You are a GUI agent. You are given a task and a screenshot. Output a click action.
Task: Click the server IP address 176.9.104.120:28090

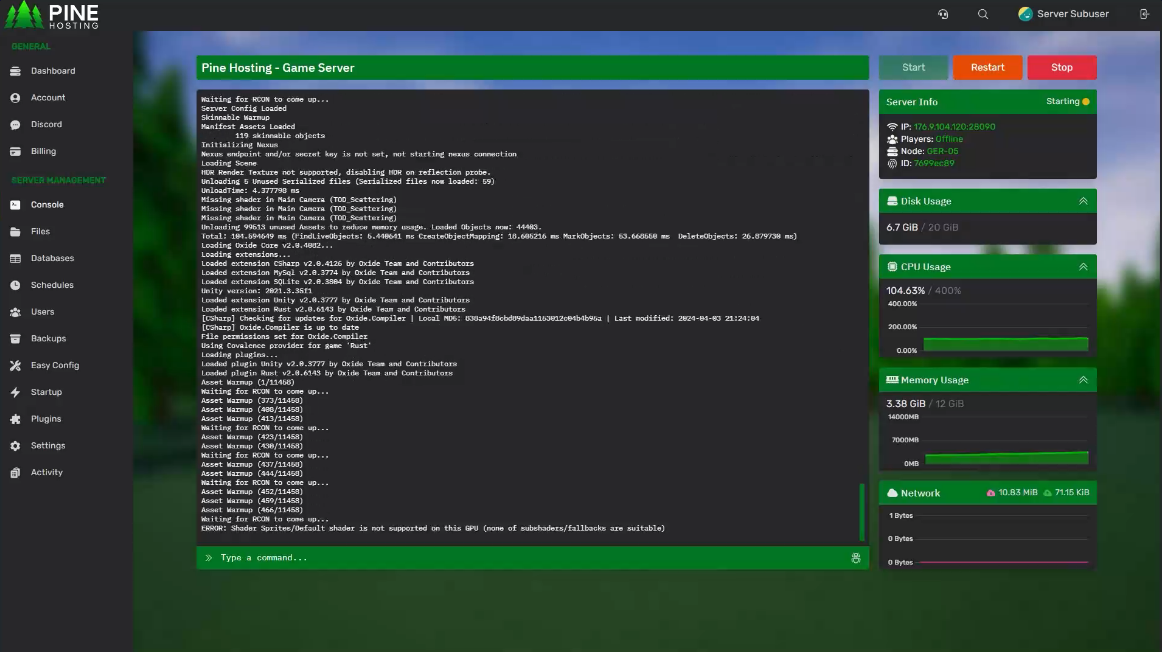pos(954,127)
